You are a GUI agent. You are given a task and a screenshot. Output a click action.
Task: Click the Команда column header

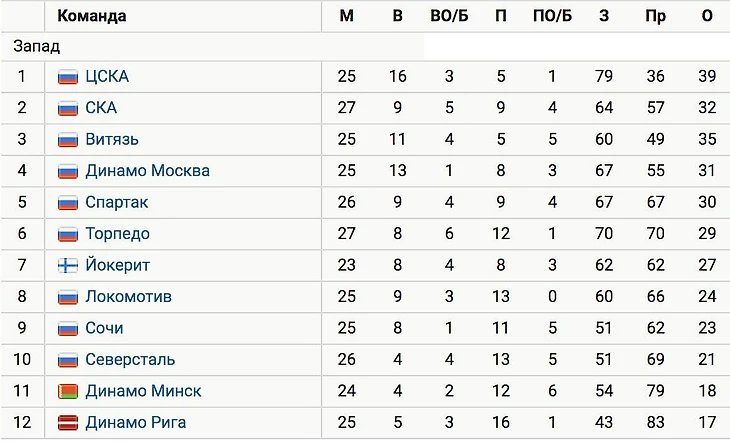click(x=92, y=16)
